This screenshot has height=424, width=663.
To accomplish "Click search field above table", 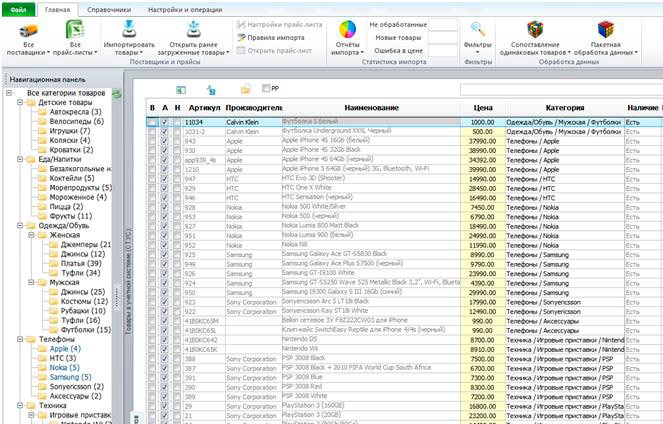I will (561, 90).
